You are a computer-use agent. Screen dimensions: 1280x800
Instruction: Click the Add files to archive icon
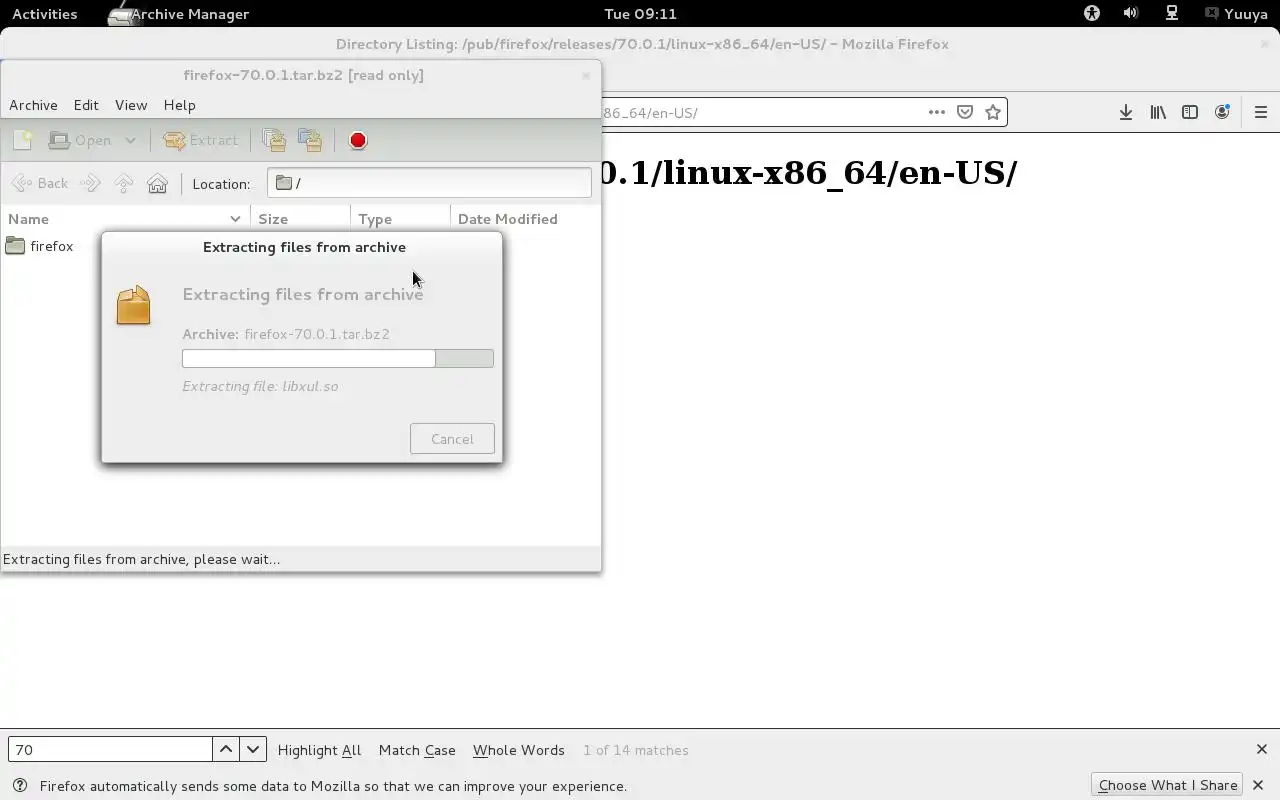coord(274,140)
